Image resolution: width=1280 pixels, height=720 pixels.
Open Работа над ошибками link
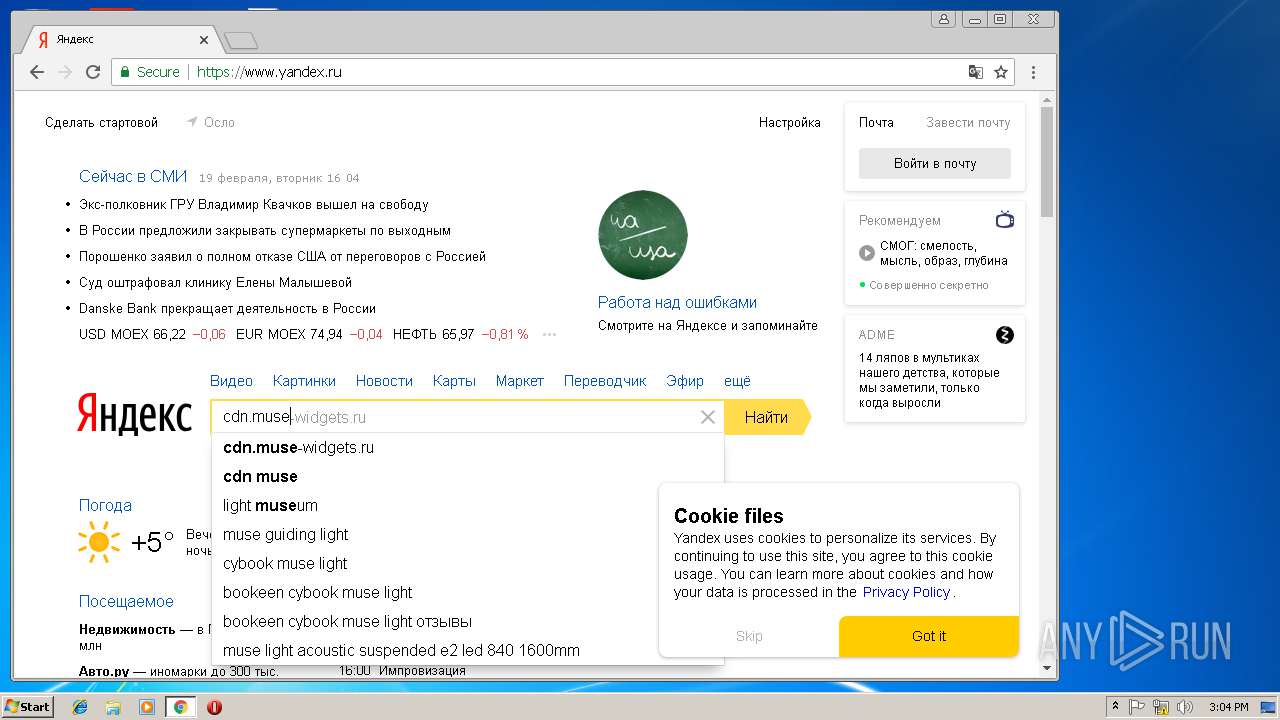[677, 302]
